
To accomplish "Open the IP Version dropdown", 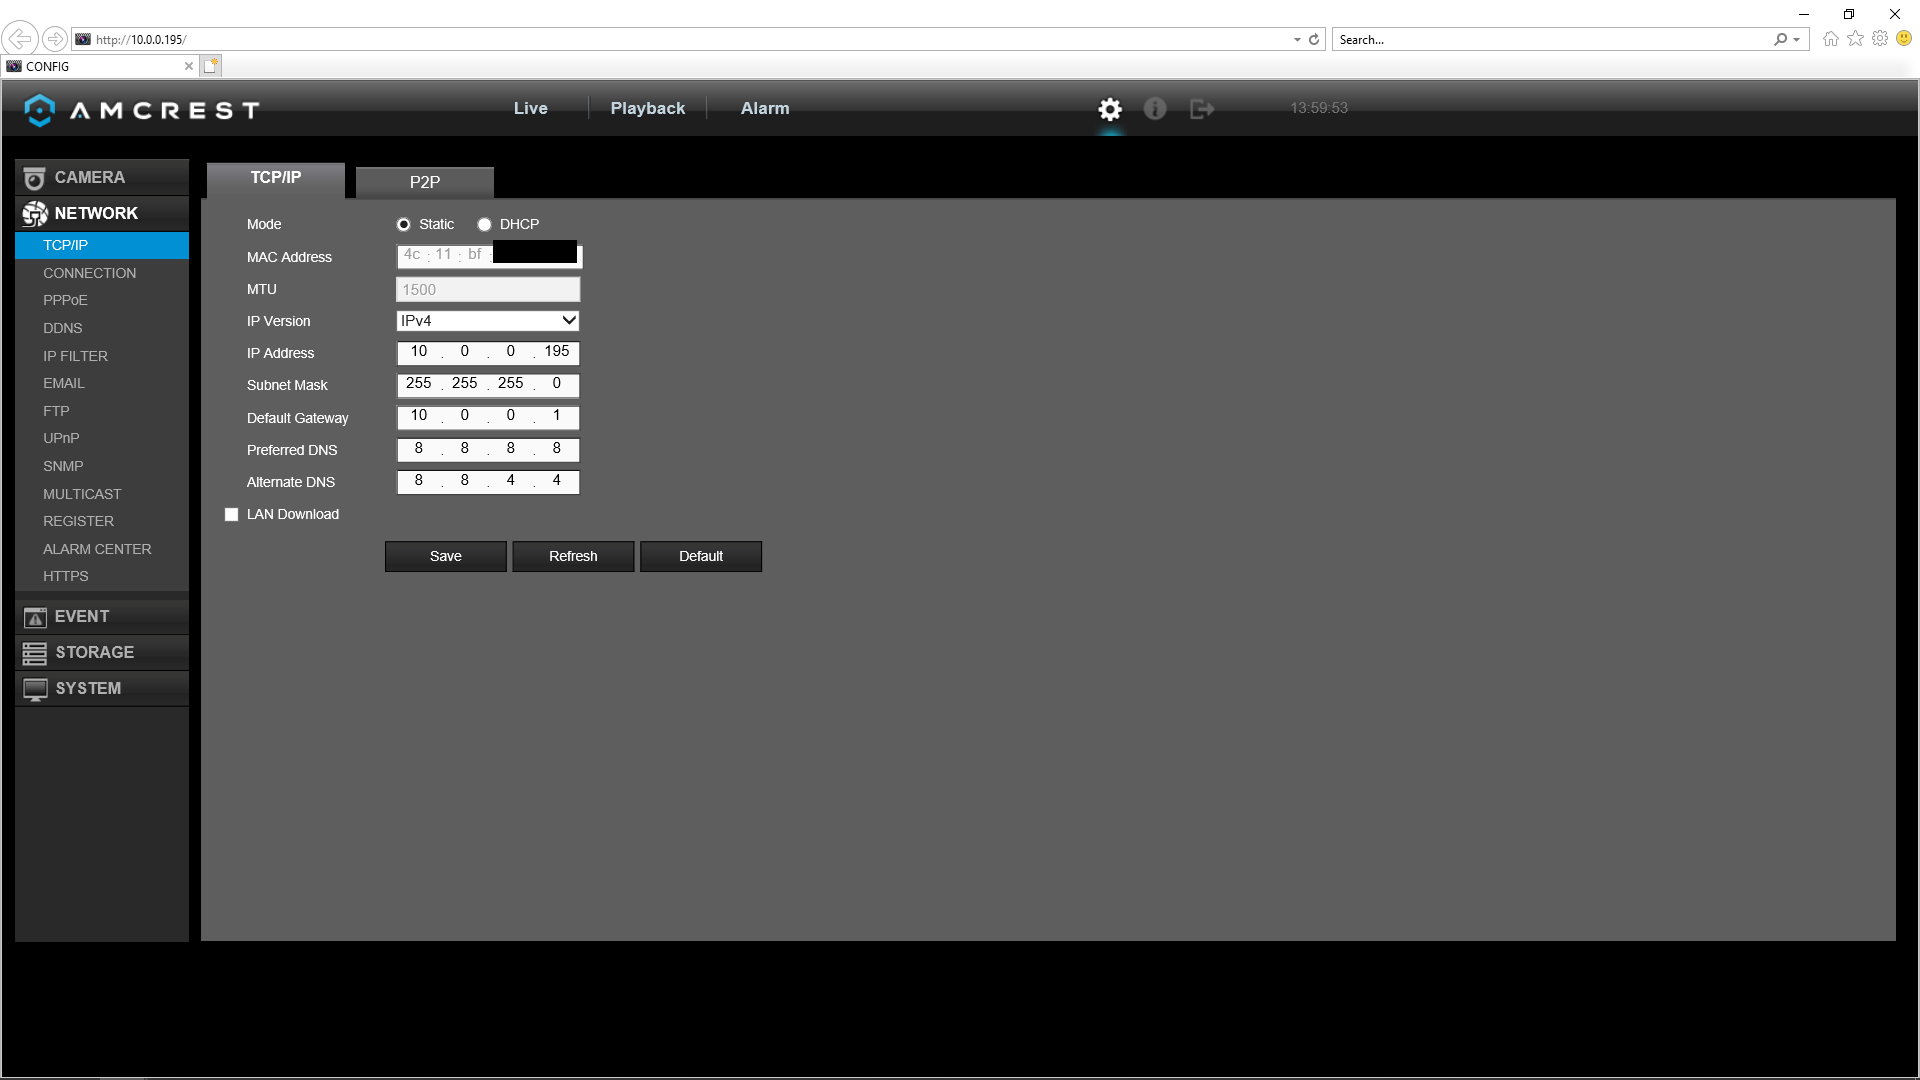I will (x=488, y=321).
